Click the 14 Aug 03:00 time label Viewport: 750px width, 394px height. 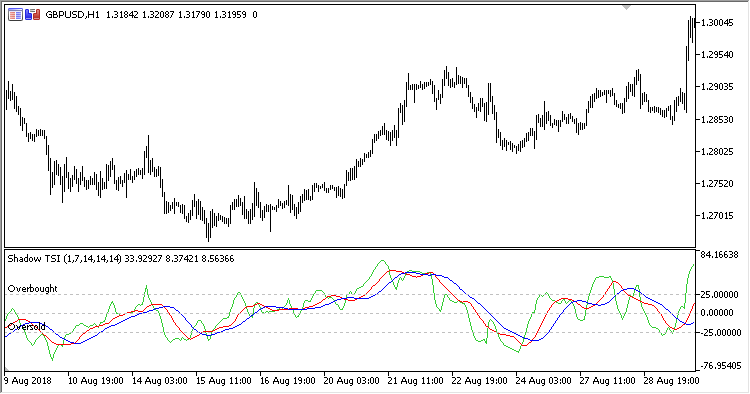pyautogui.click(x=160, y=381)
